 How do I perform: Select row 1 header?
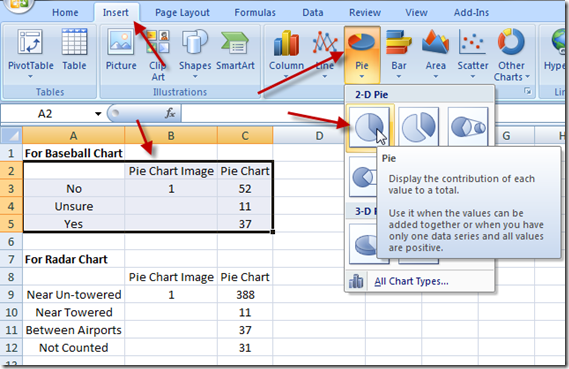coord(11,153)
